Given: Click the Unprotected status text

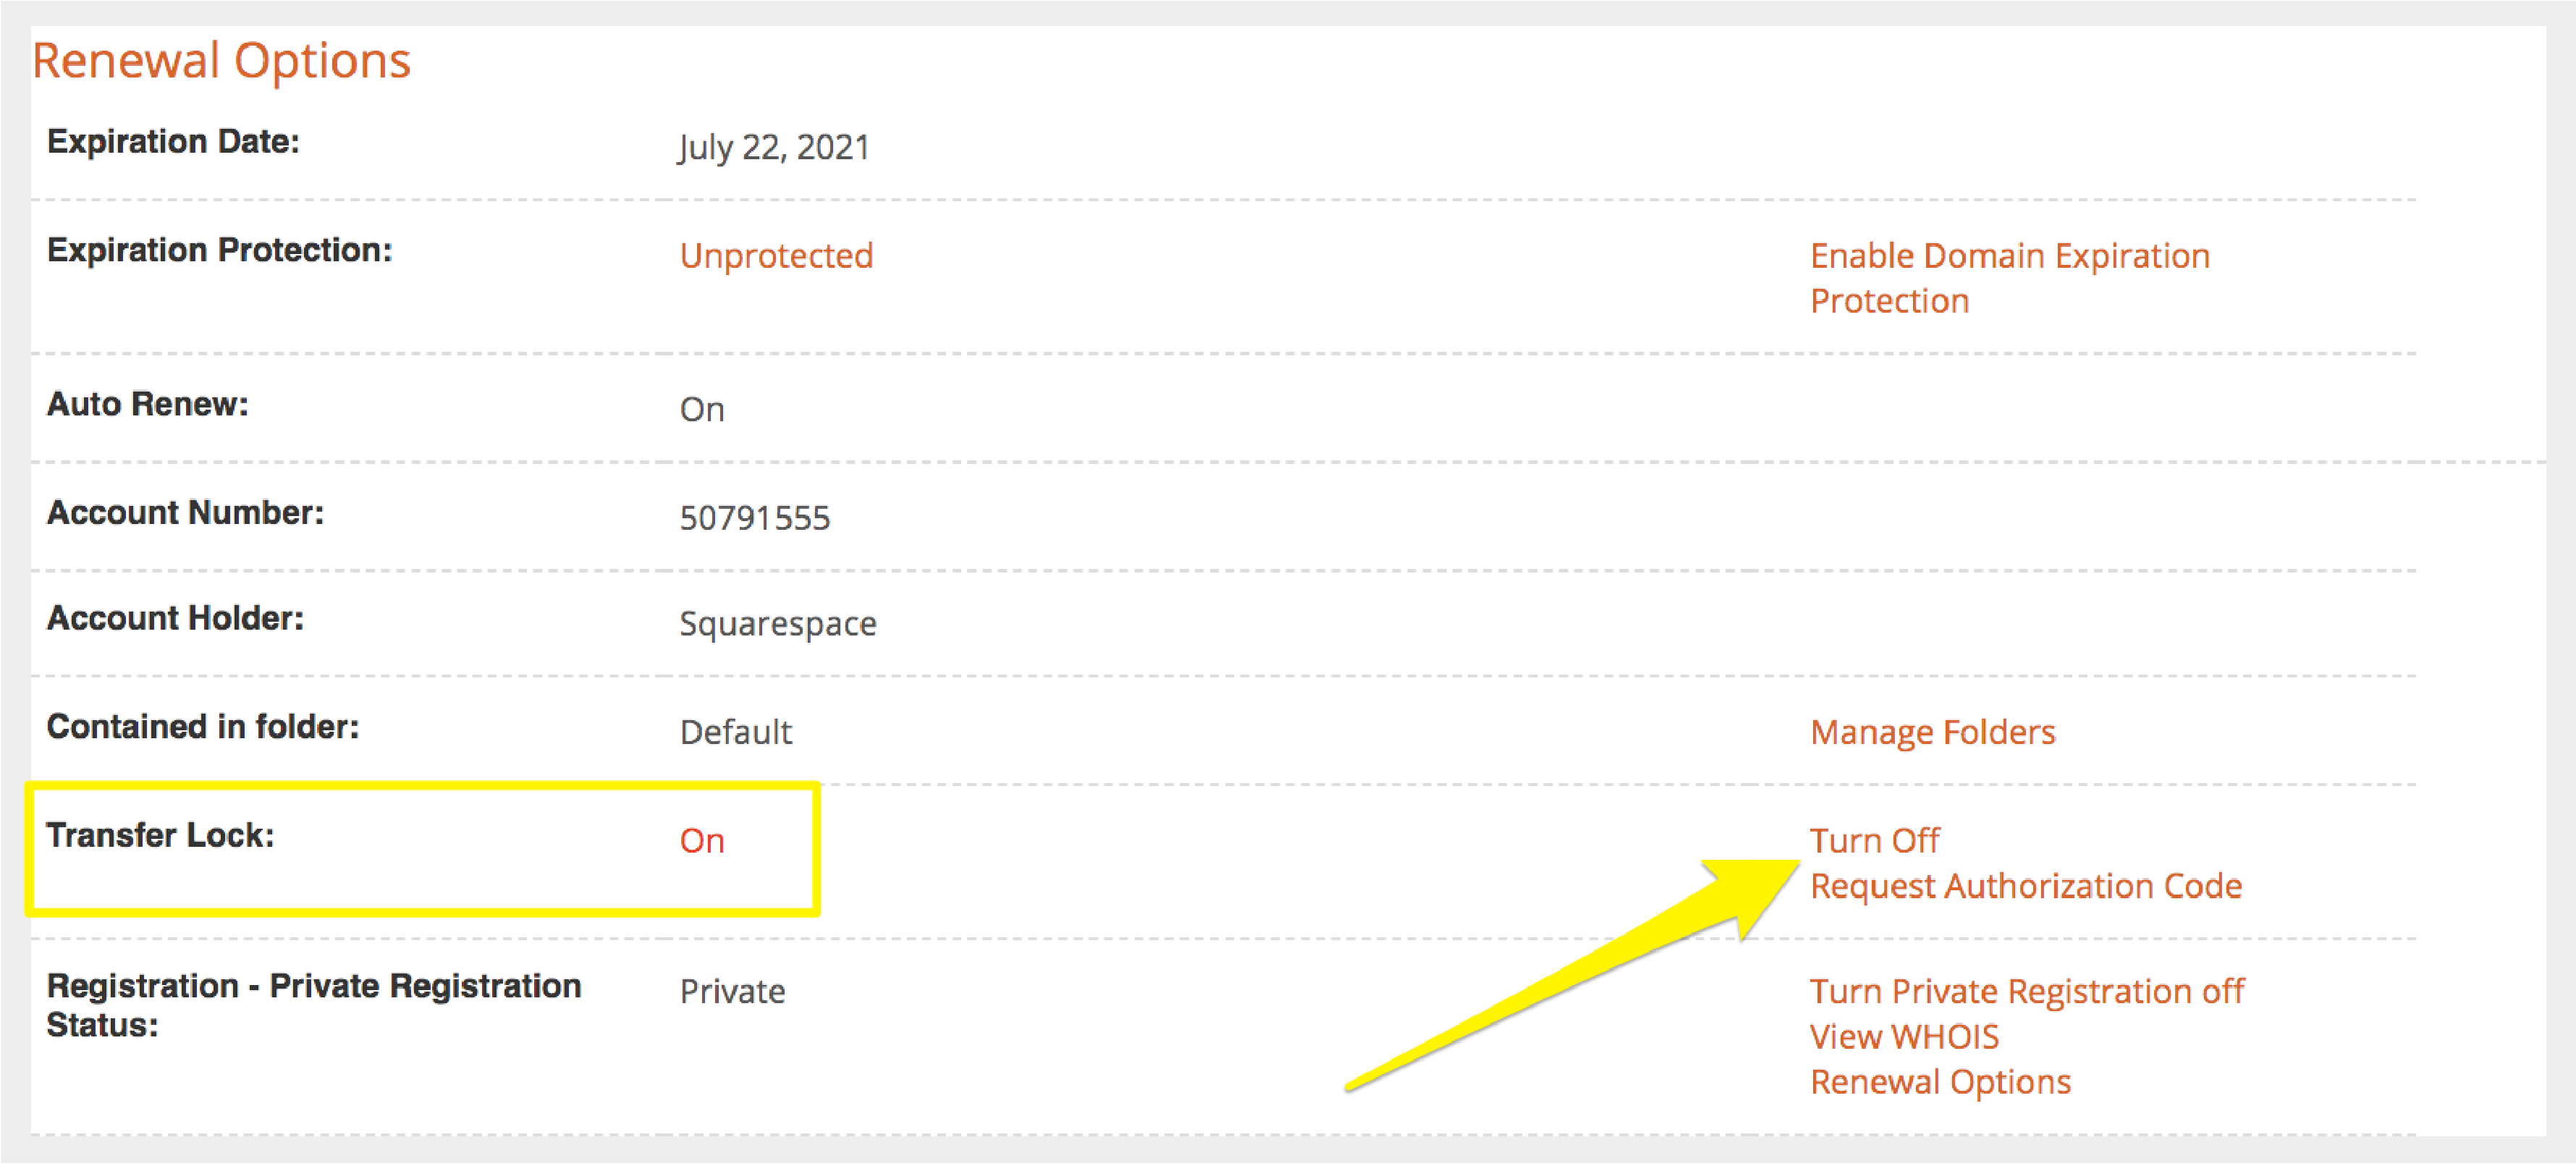Looking at the screenshot, I should pos(776,256).
